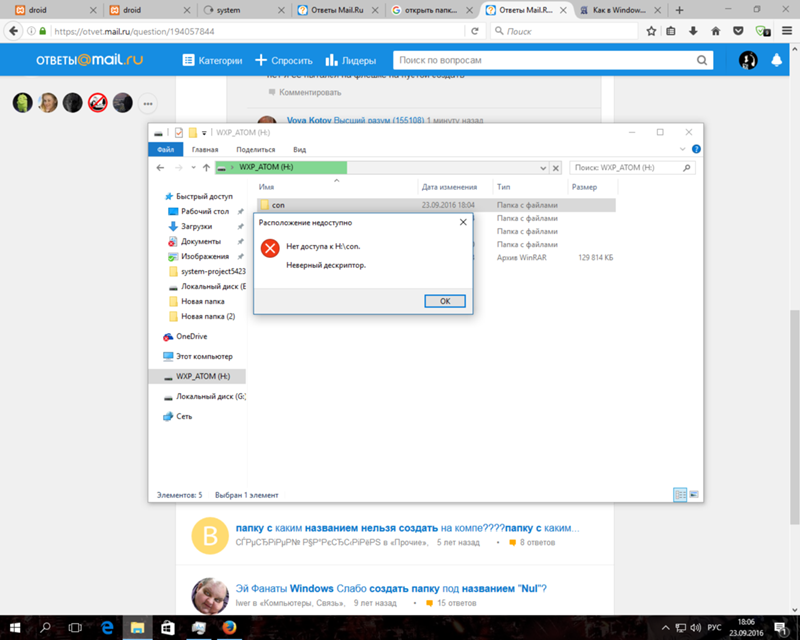Click the Firefox 'Поиск' search box
Image resolution: width=800 pixels, height=640 pixels.
(564, 31)
